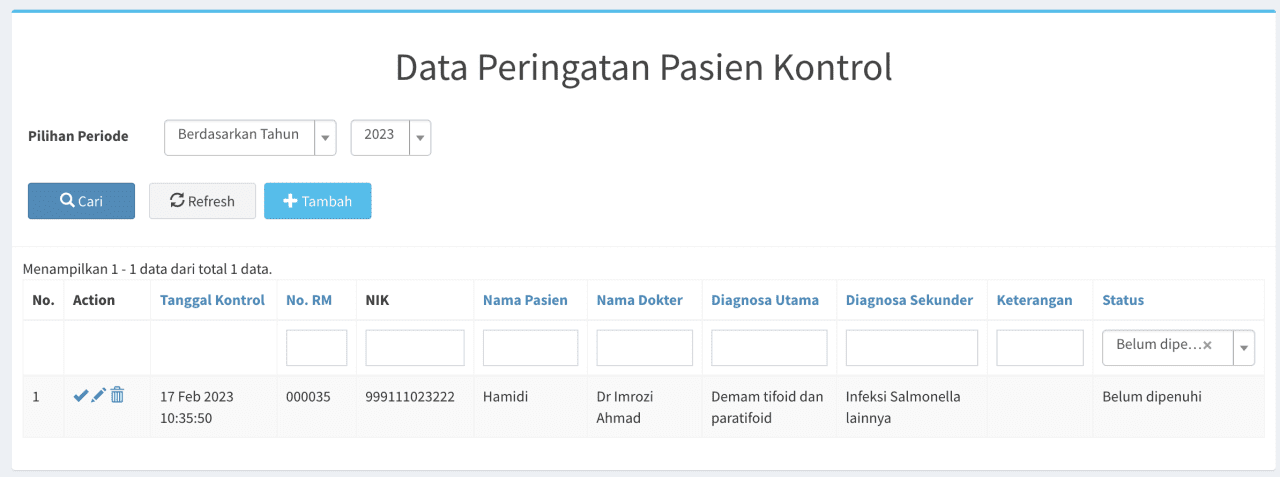Click the Tambah add button
Screen dimensions: 1280x477
point(318,201)
